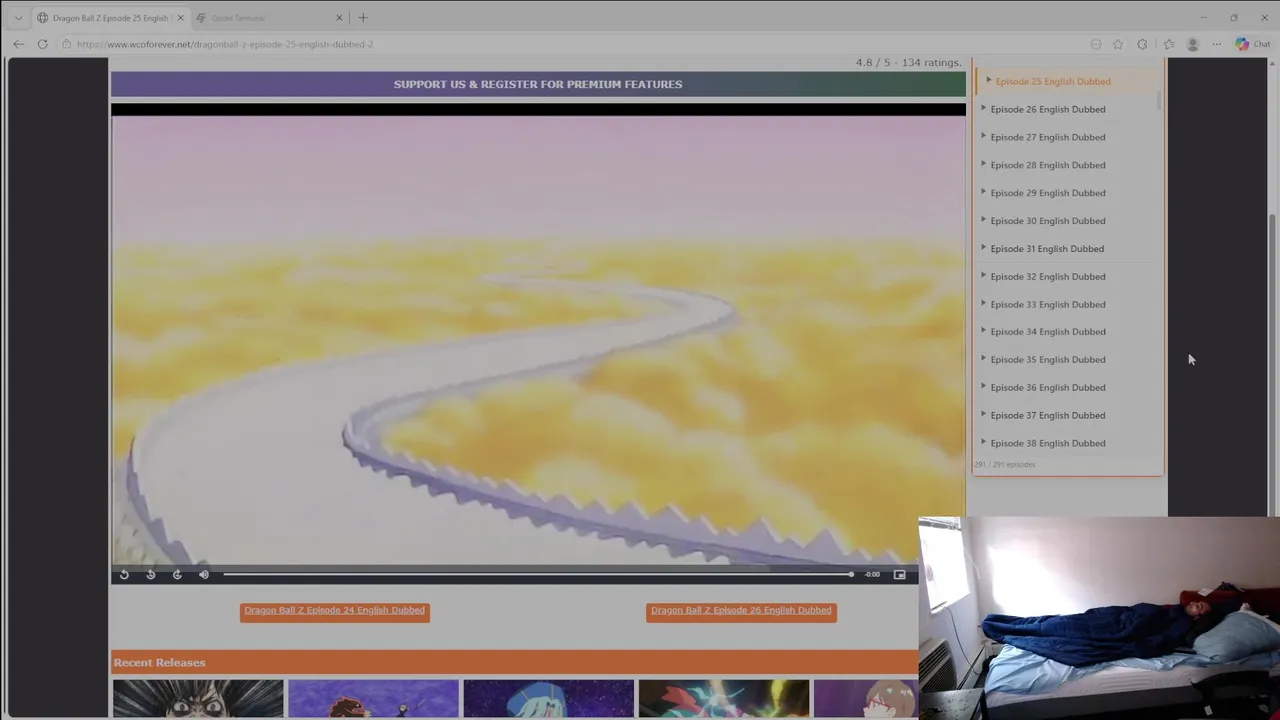This screenshot has height=720, width=1280.
Task: Open the second Recent Releases thumbnail
Action: [373, 699]
